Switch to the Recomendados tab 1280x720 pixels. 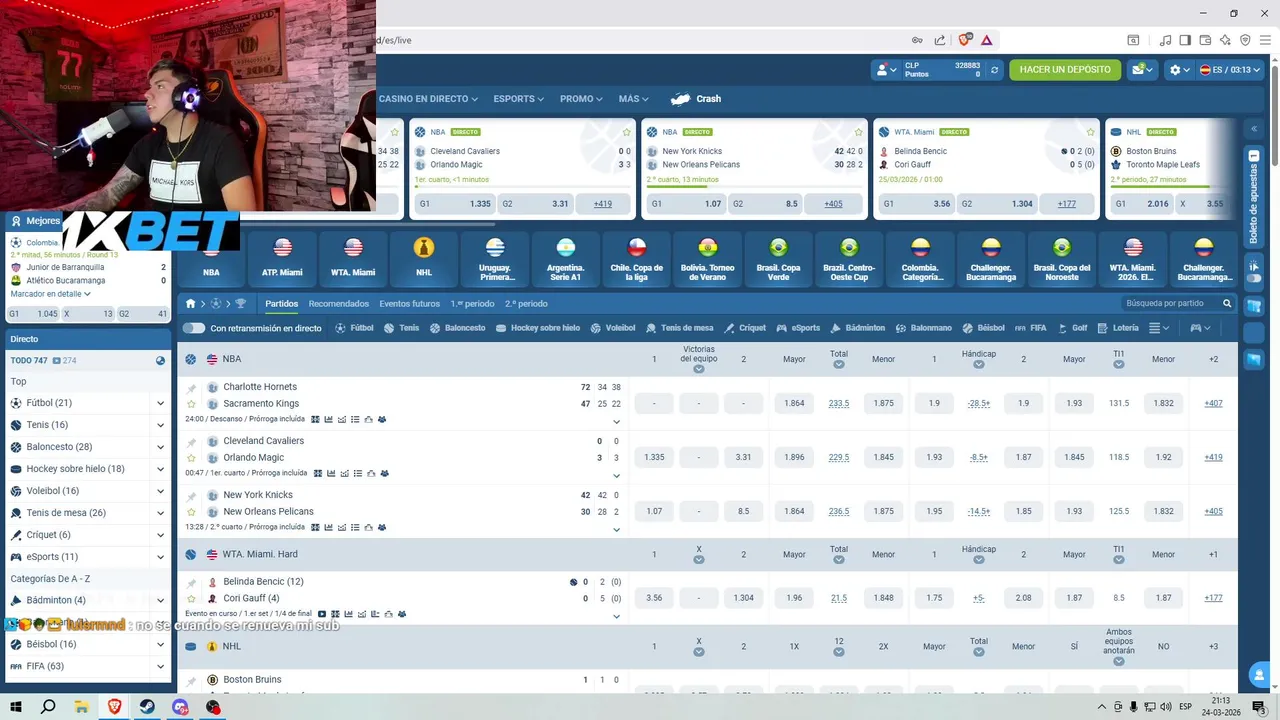(x=339, y=303)
